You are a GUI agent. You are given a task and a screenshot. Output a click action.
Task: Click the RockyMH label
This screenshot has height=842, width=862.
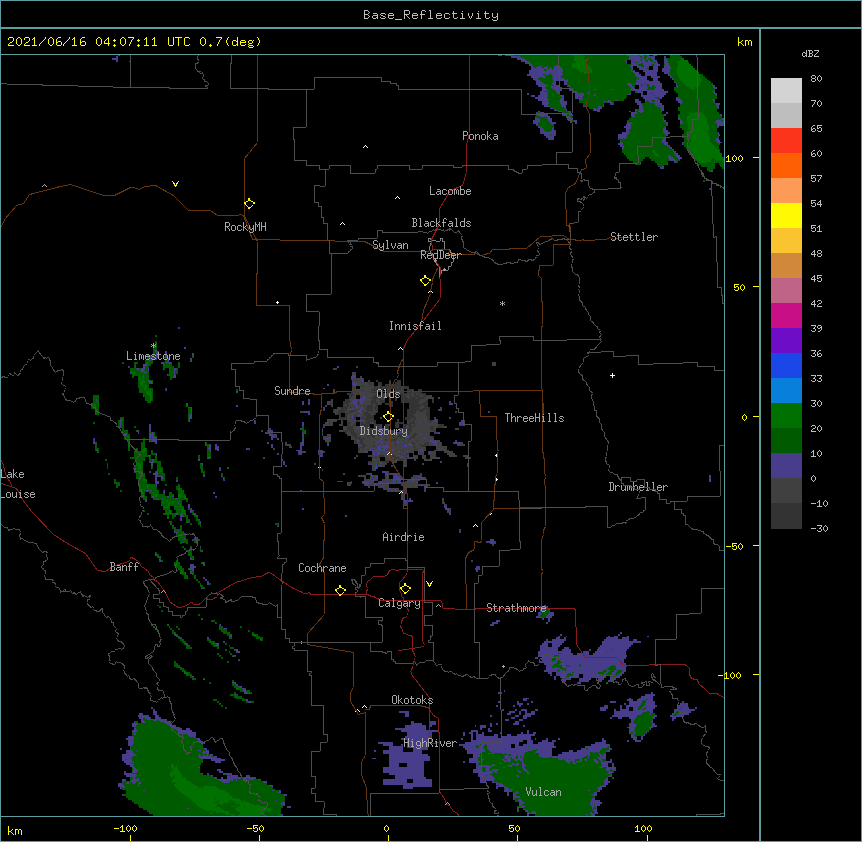(x=245, y=227)
